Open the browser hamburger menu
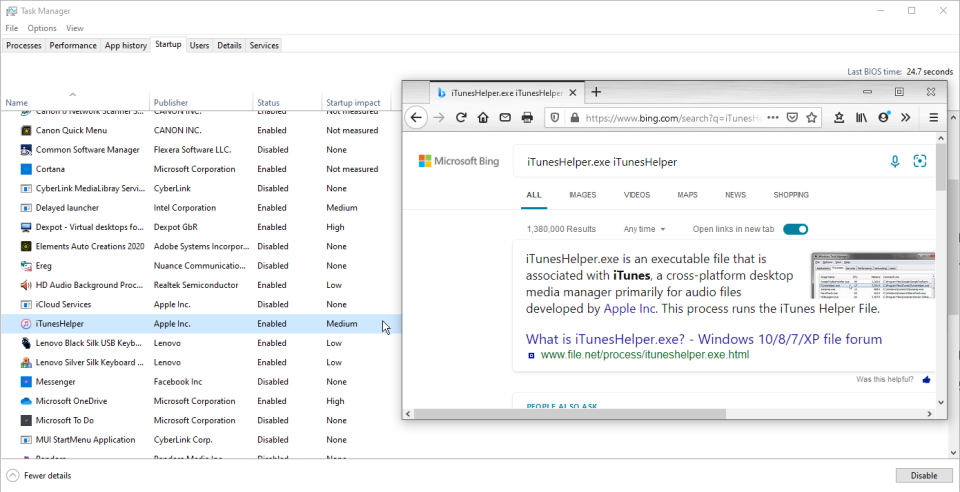 click(x=934, y=117)
